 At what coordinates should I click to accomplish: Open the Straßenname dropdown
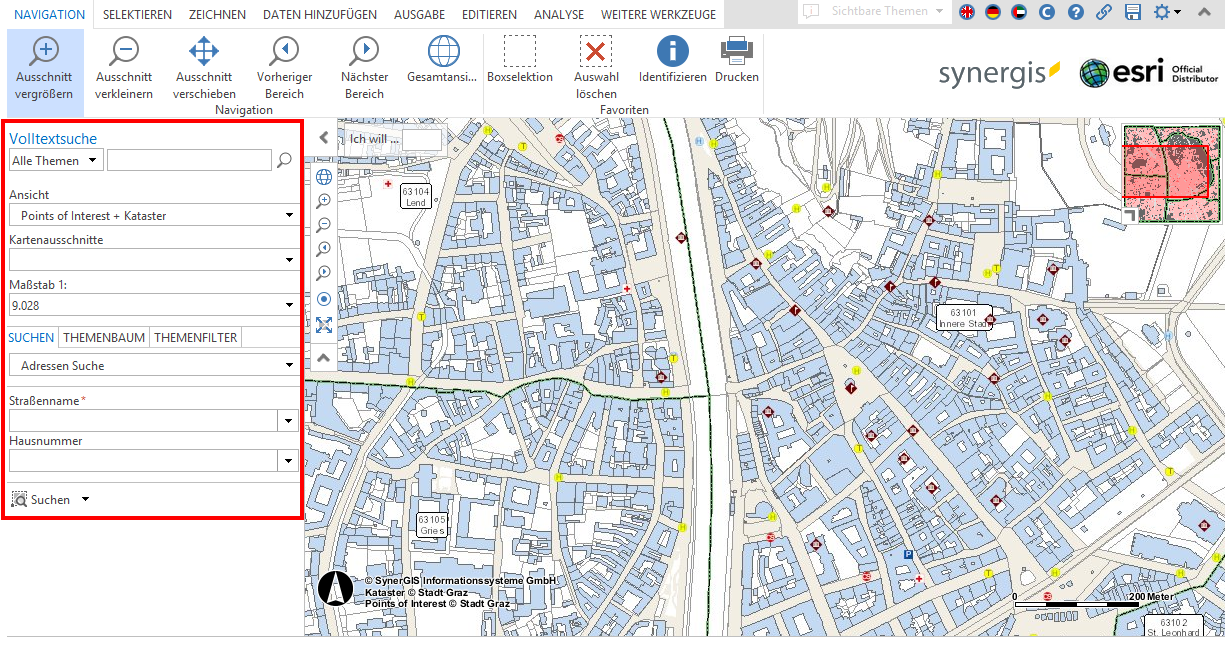[288, 420]
